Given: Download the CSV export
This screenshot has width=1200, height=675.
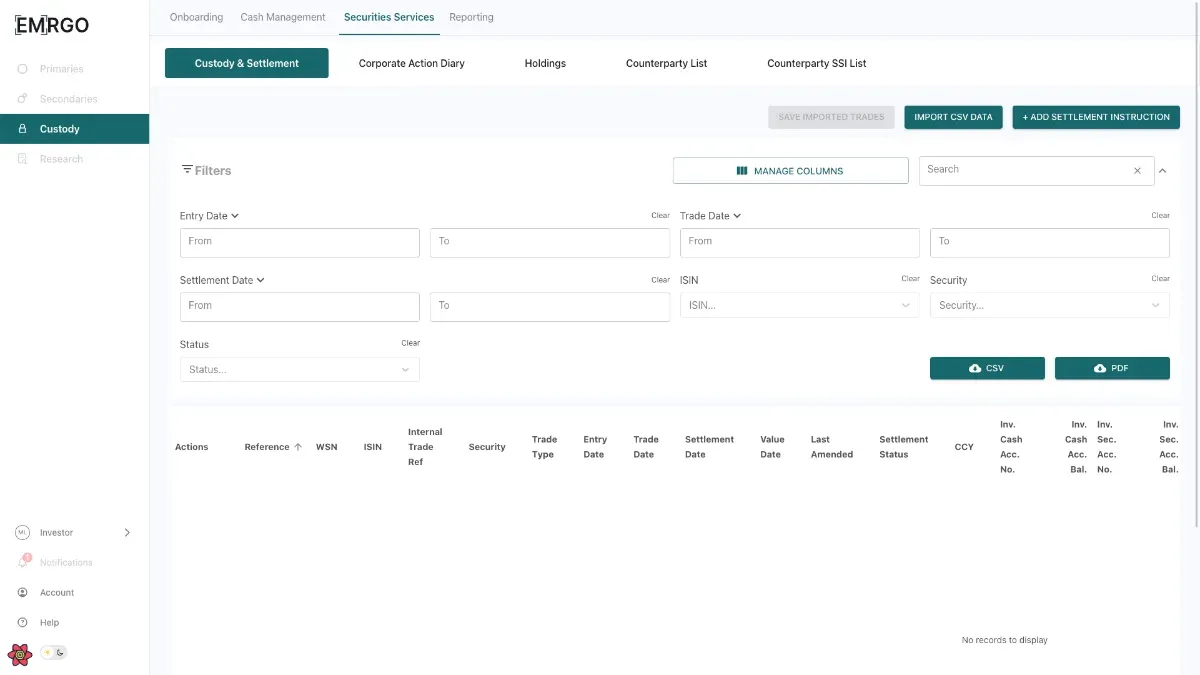Looking at the screenshot, I should coord(987,369).
